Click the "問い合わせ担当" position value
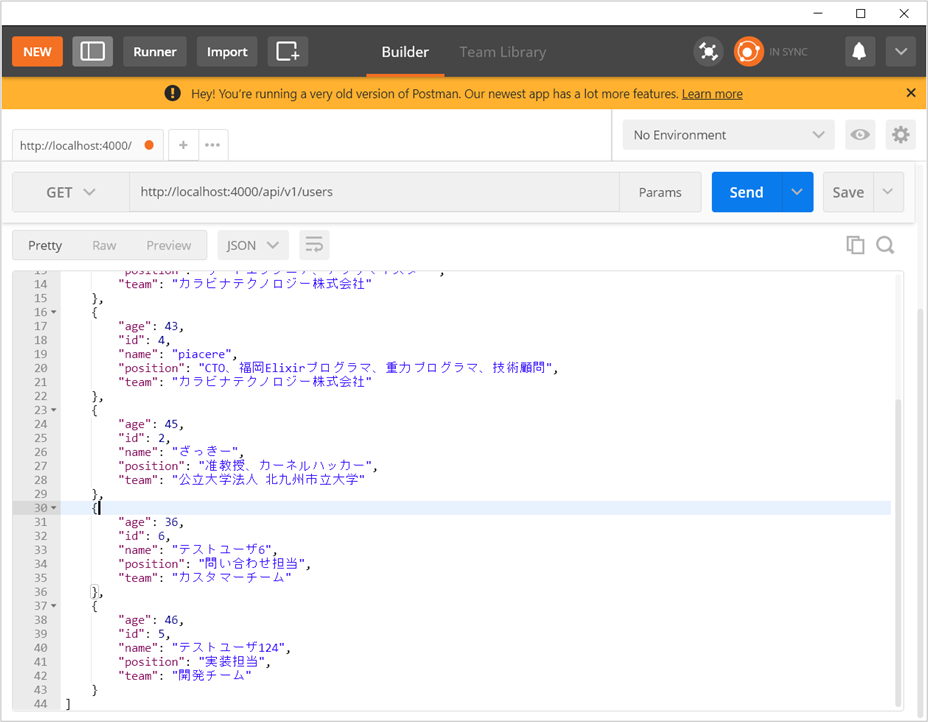Screen dimensions: 928x722 (252, 563)
